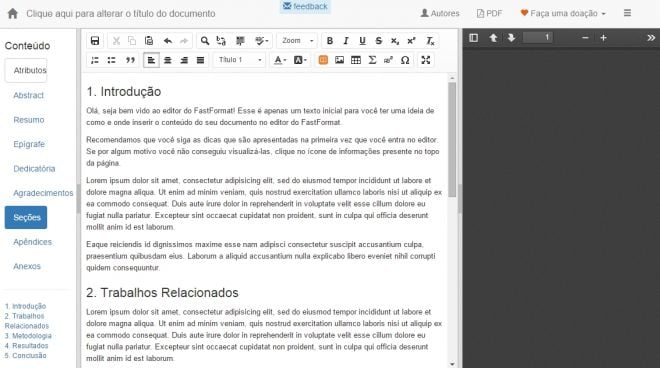The height and width of the screenshot is (368, 660).
Task: Maximize the editor with the fullscreen icon
Action: point(426,60)
